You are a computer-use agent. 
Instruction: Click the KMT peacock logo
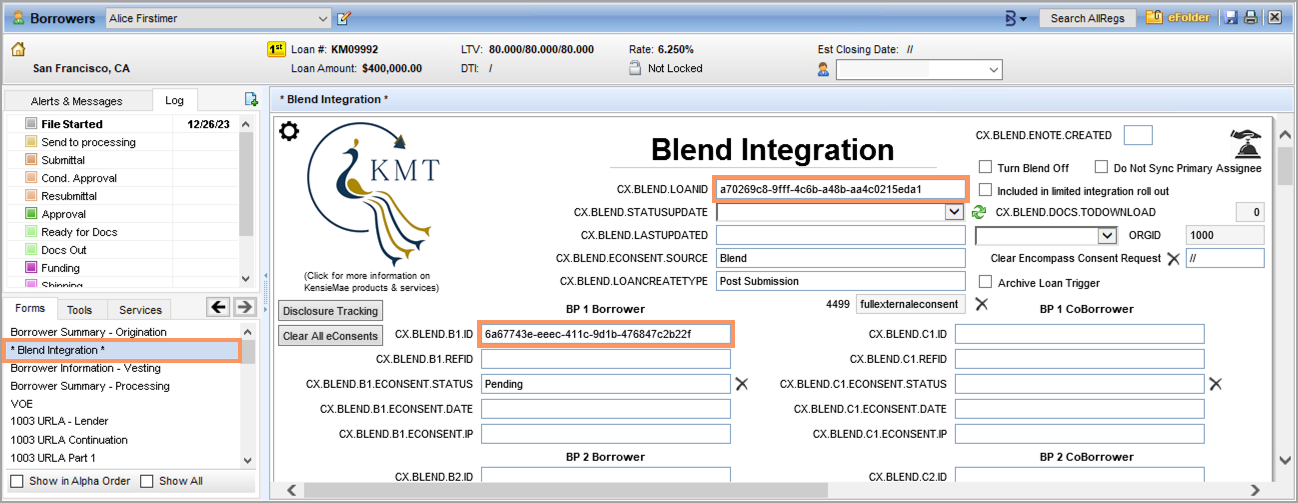click(x=372, y=194)
